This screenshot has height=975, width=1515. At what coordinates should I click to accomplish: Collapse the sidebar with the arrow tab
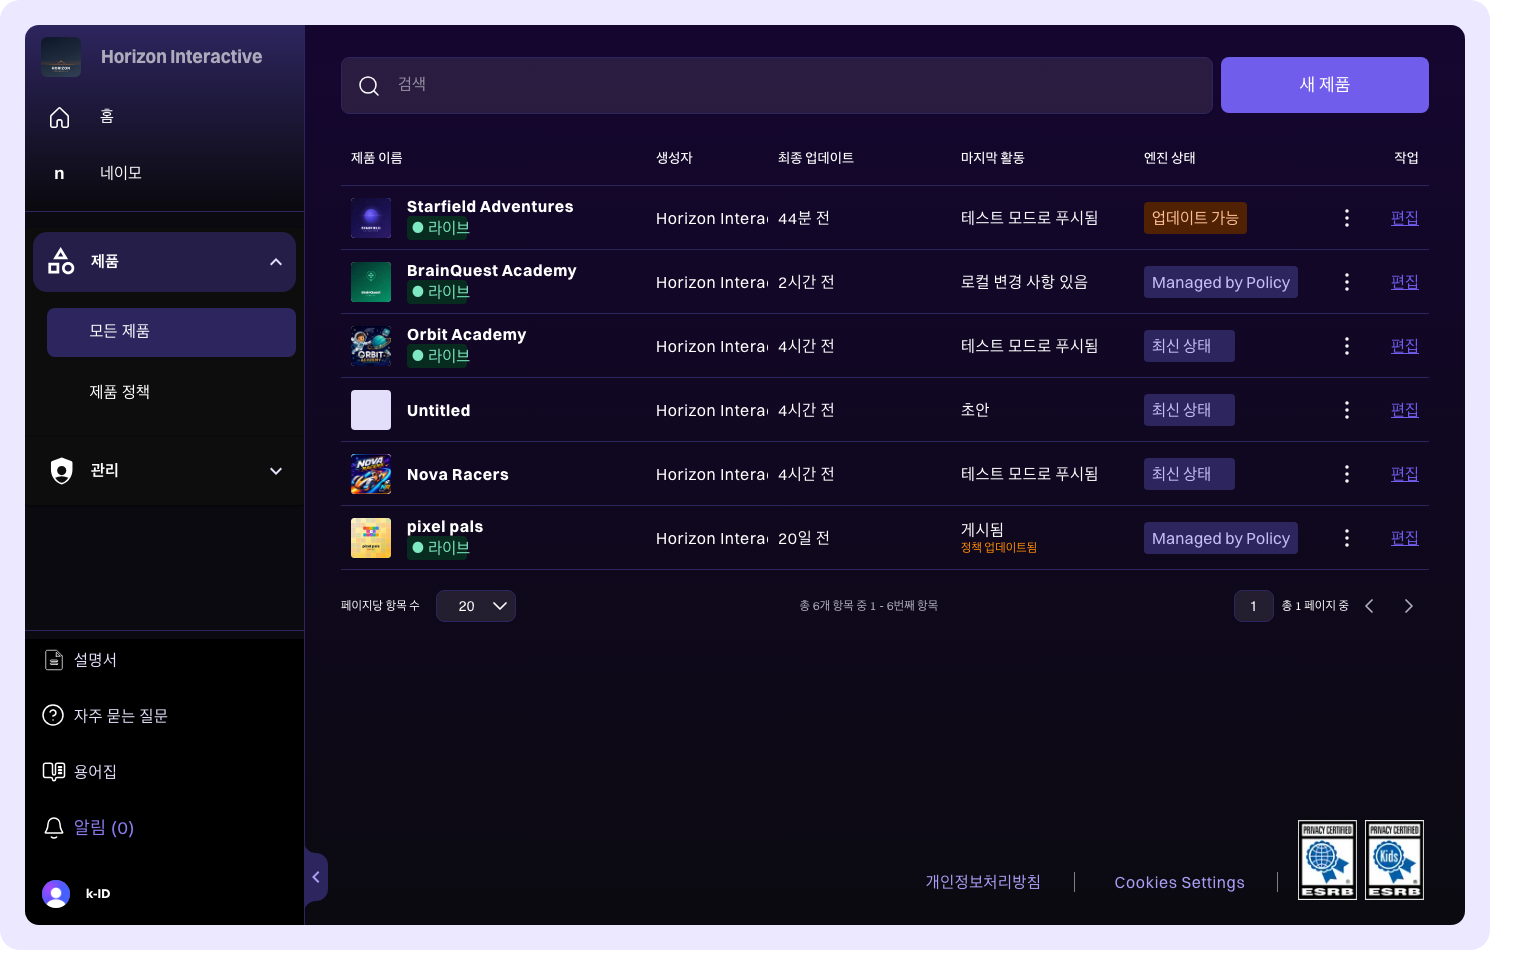click(x=316, y=877)
